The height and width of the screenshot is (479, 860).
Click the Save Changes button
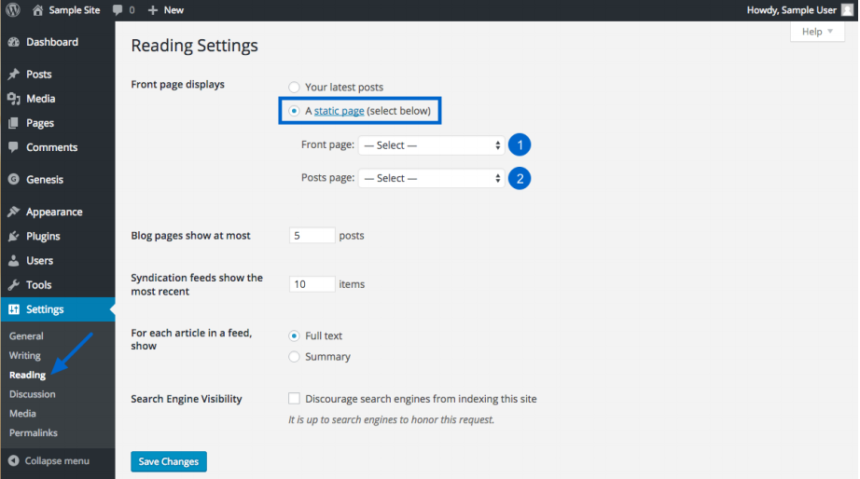168,461
